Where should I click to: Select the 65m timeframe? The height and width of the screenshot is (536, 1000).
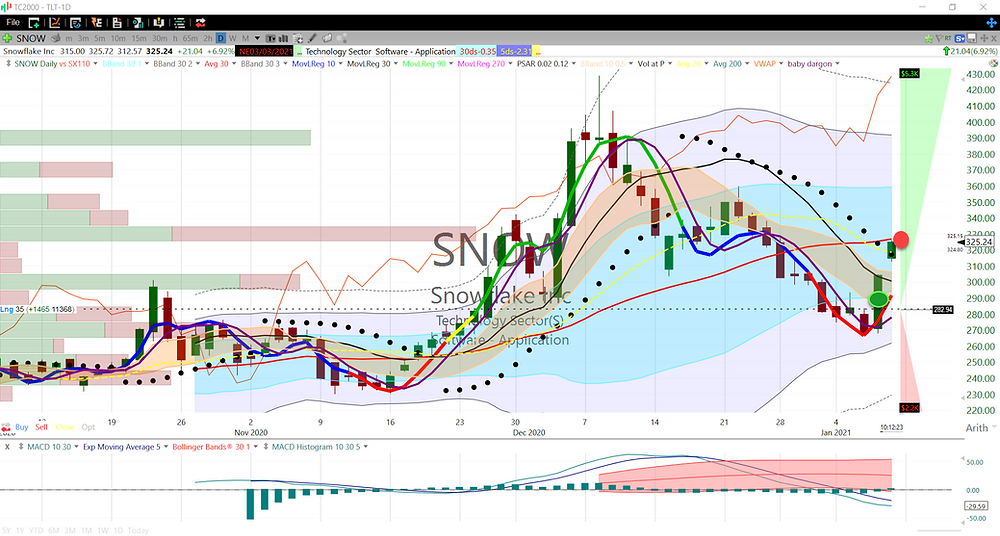(190, 38)
